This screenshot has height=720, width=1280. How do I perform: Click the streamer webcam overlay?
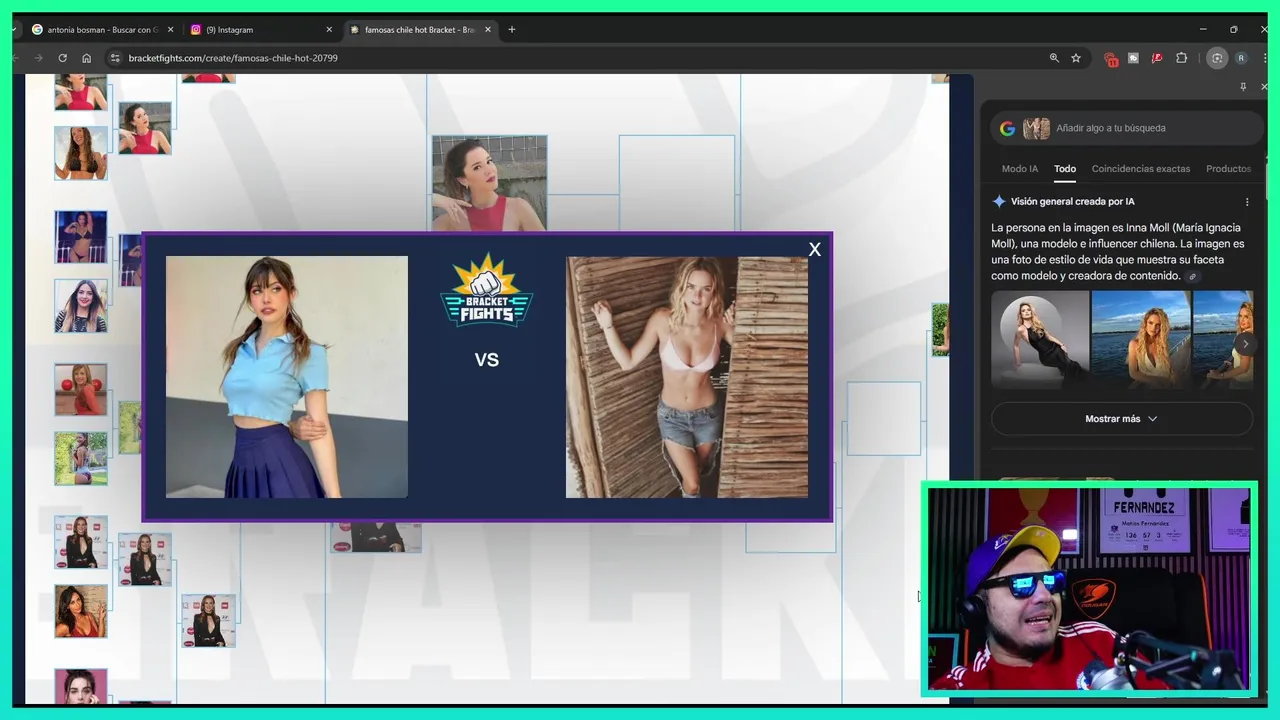[1088, 589]
